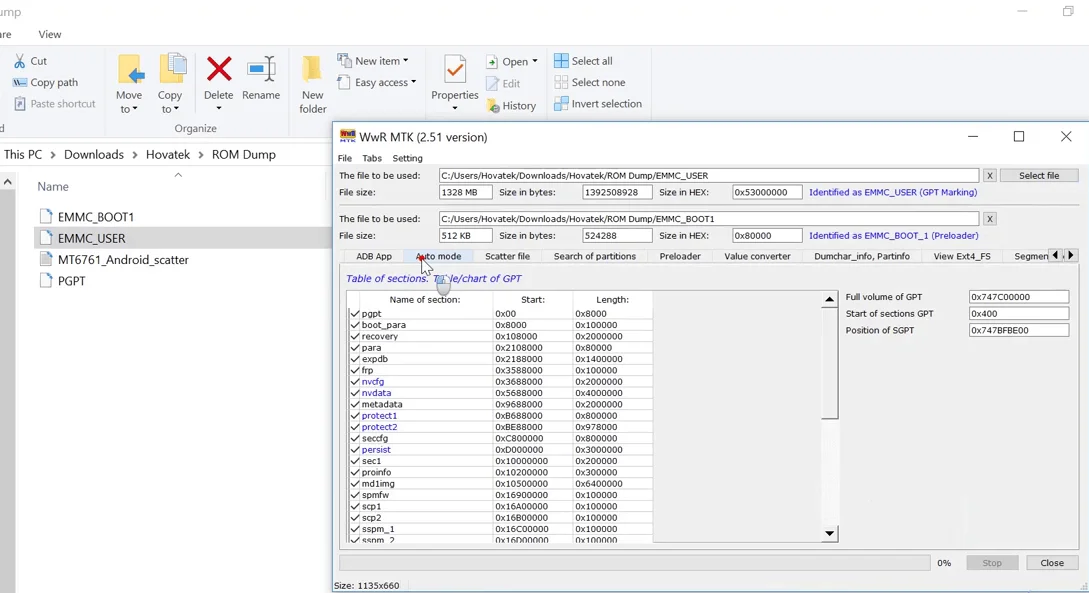Switch to the Value converter tab
Screen dimensions: 1089x593
pyautogui.click(x=757, y=256)
